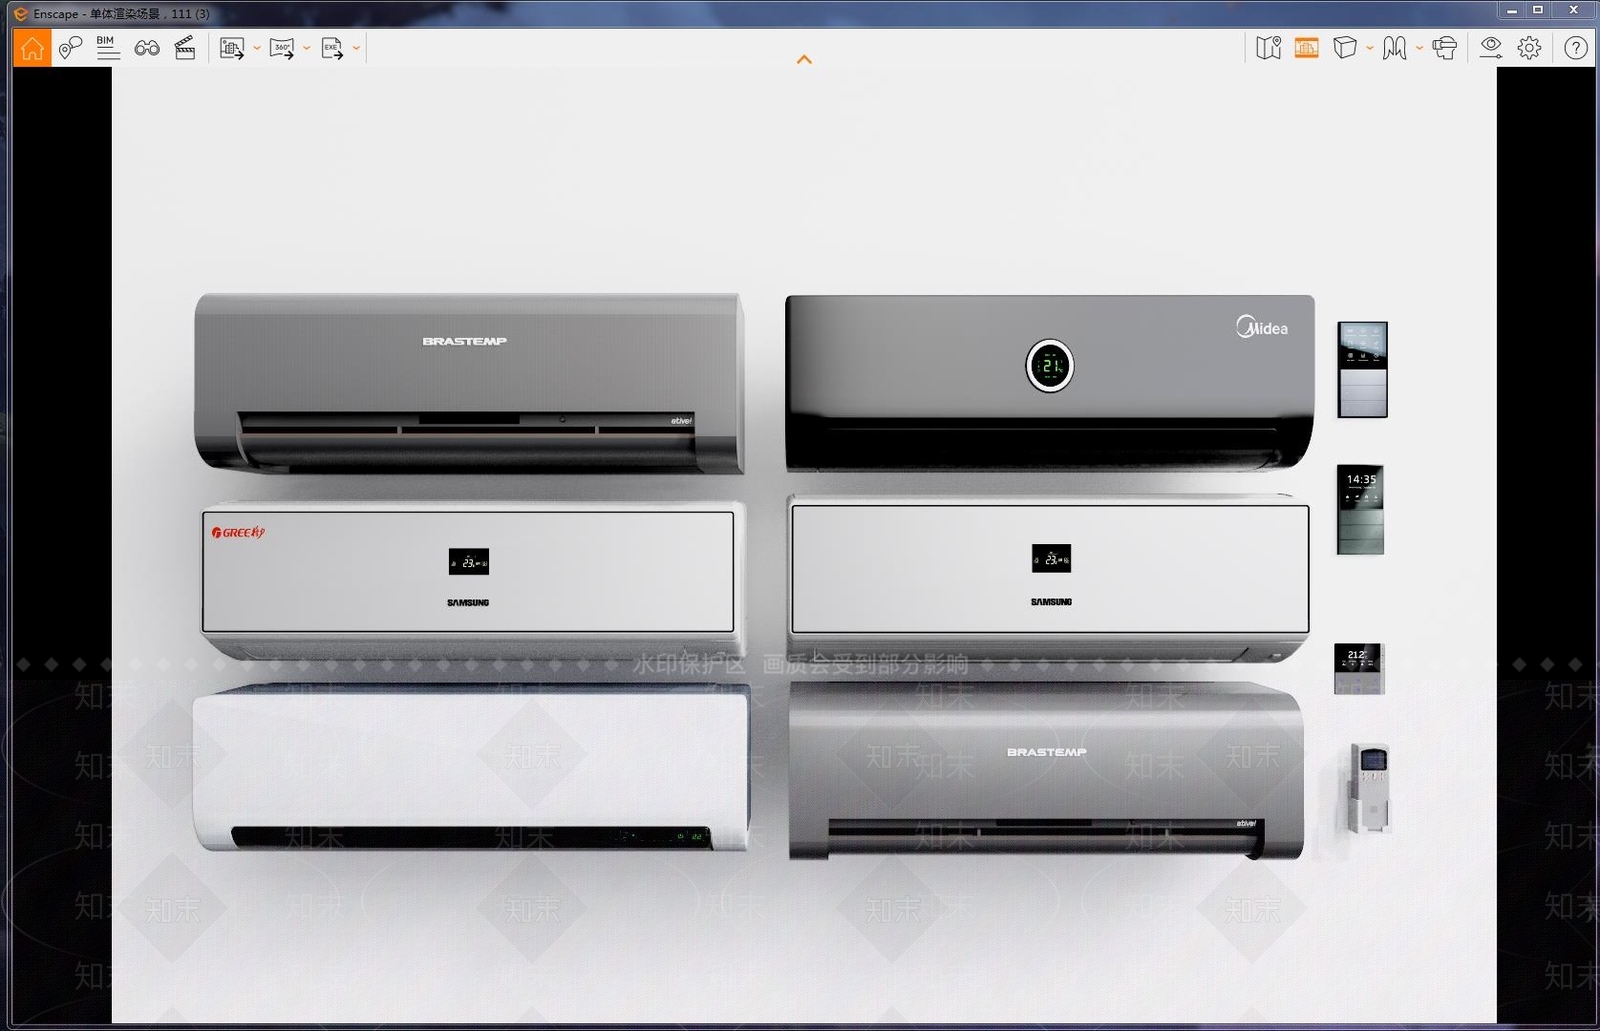Expand the cube render mode dropdown
Screen dimensions: 1600x1031
[x=1370, y=48]
